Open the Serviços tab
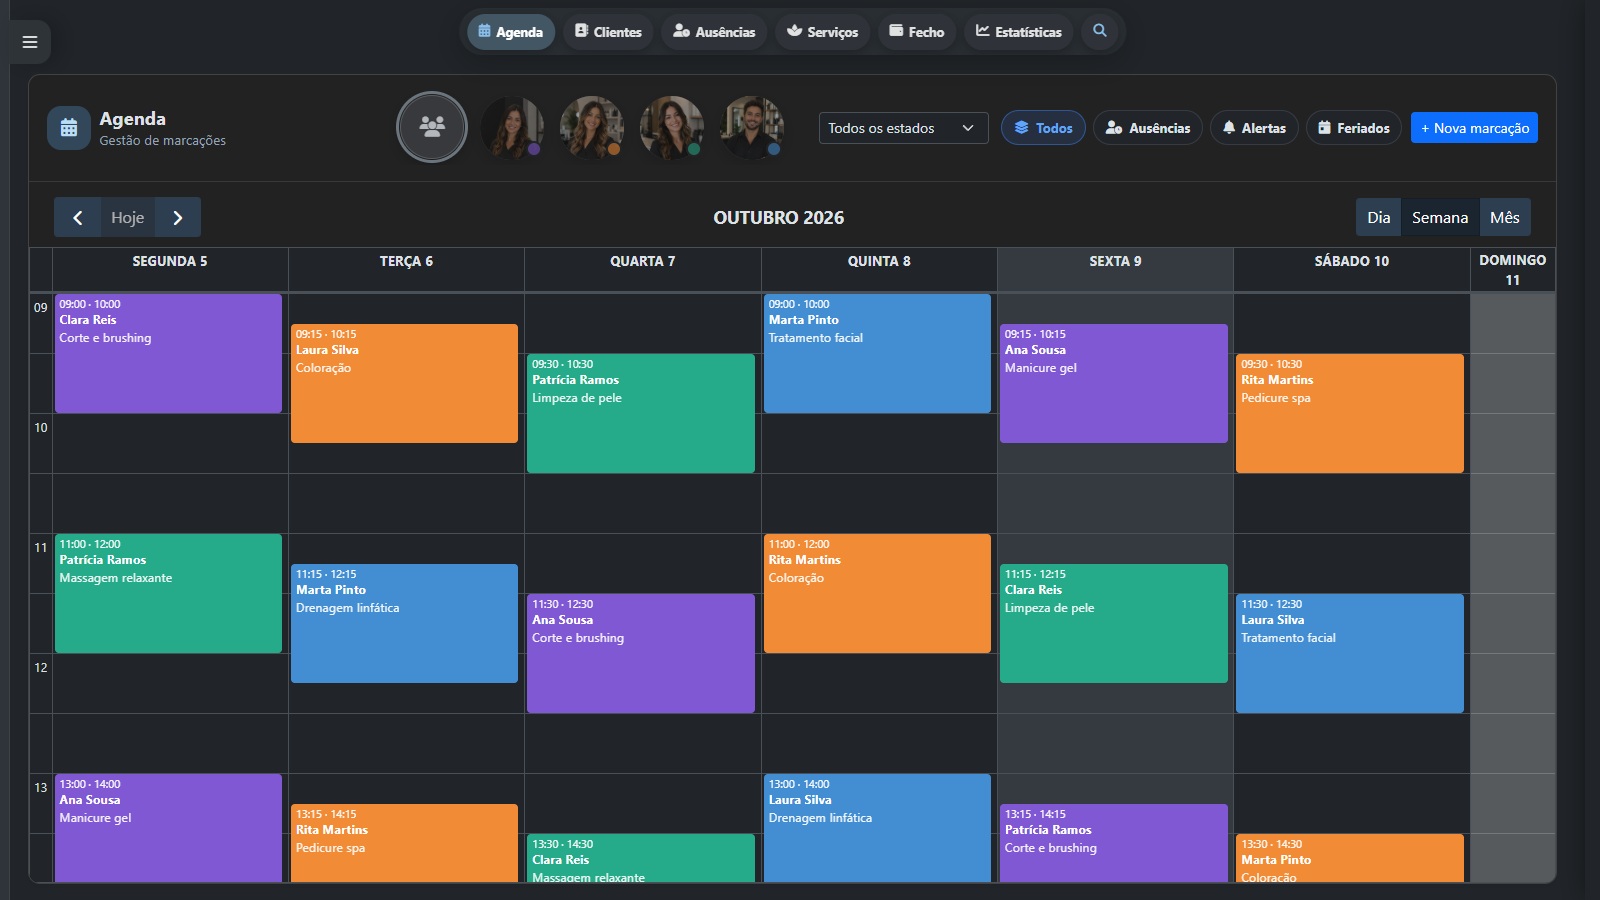Screen dimensions: 1600x900 point(822,32)
